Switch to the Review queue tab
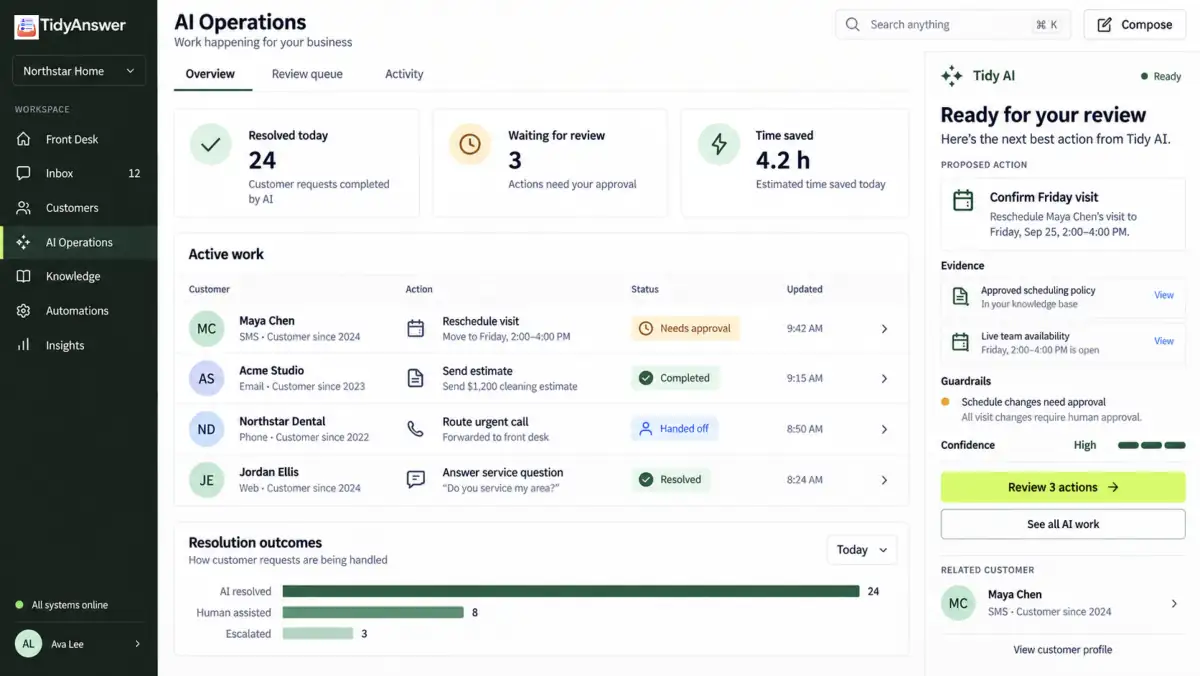Image resolution: width=1200 pixels, height=676 pixels. [x=307, y=74]
